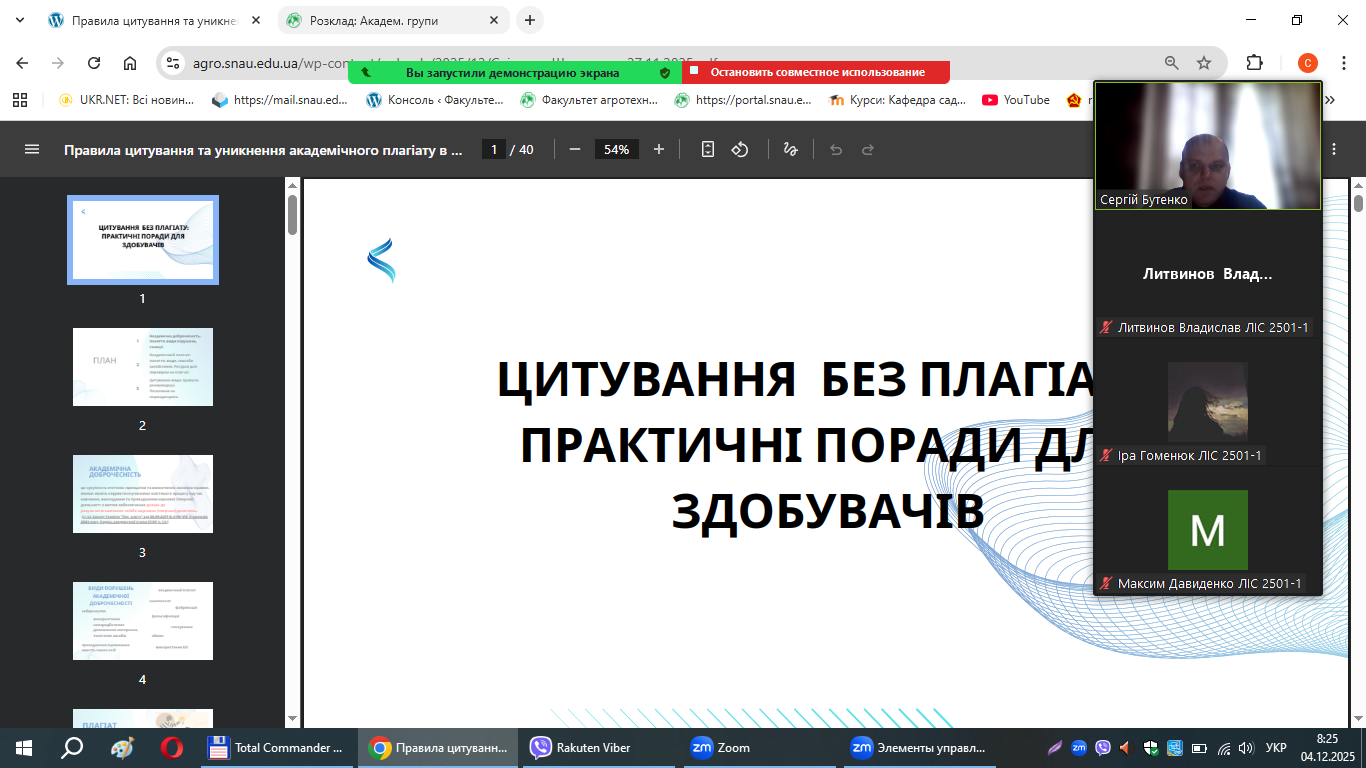Open the Chrome Extensions puzzle icon
This screenshot has width=1366, height=768.
[1254, 63]
